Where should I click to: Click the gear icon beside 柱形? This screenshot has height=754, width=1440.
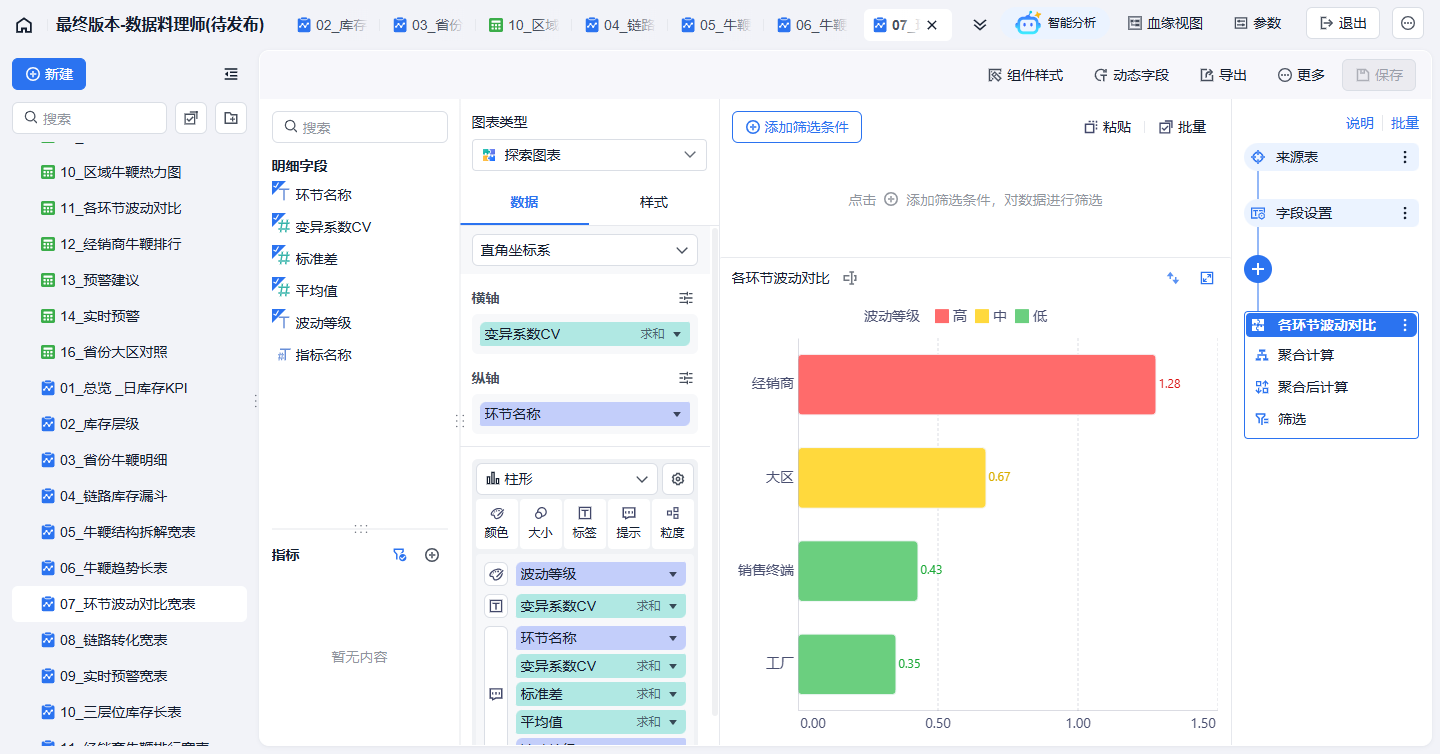(678, 479)
